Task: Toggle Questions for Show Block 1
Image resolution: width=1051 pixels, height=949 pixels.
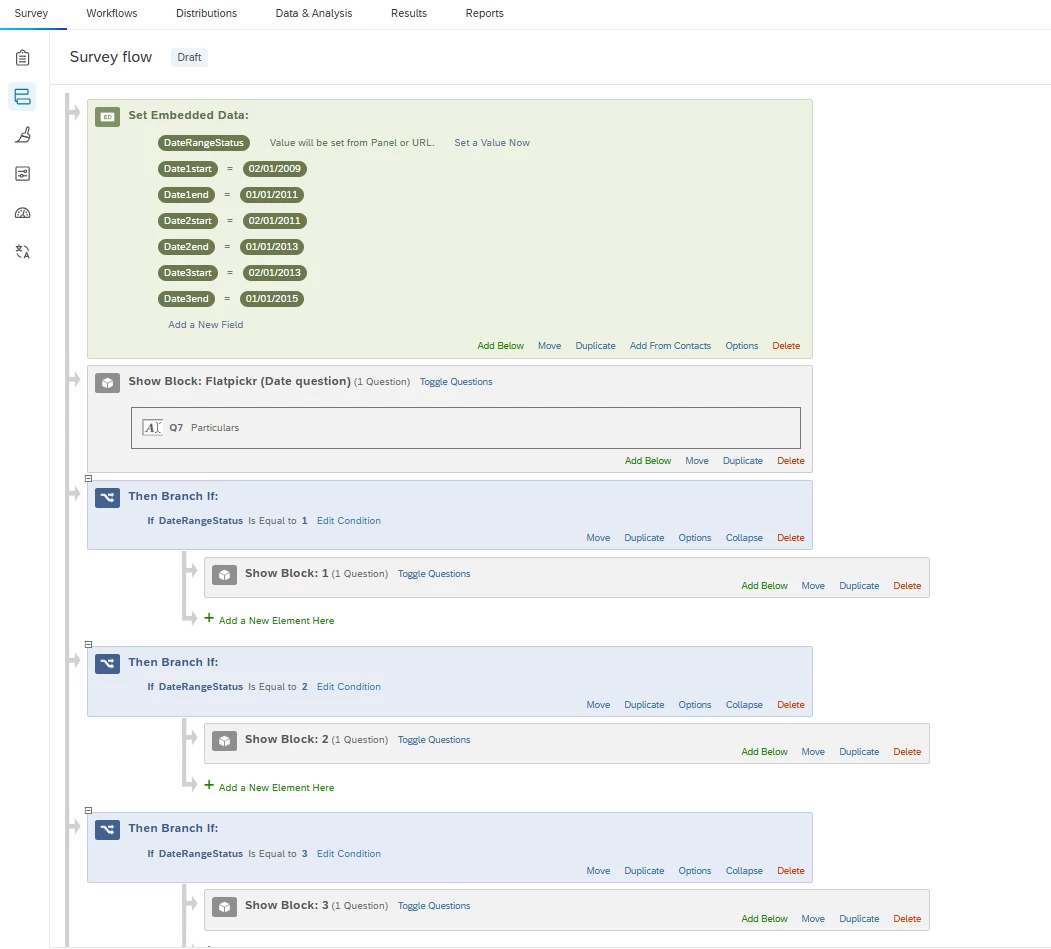Action: coord(434,574)
